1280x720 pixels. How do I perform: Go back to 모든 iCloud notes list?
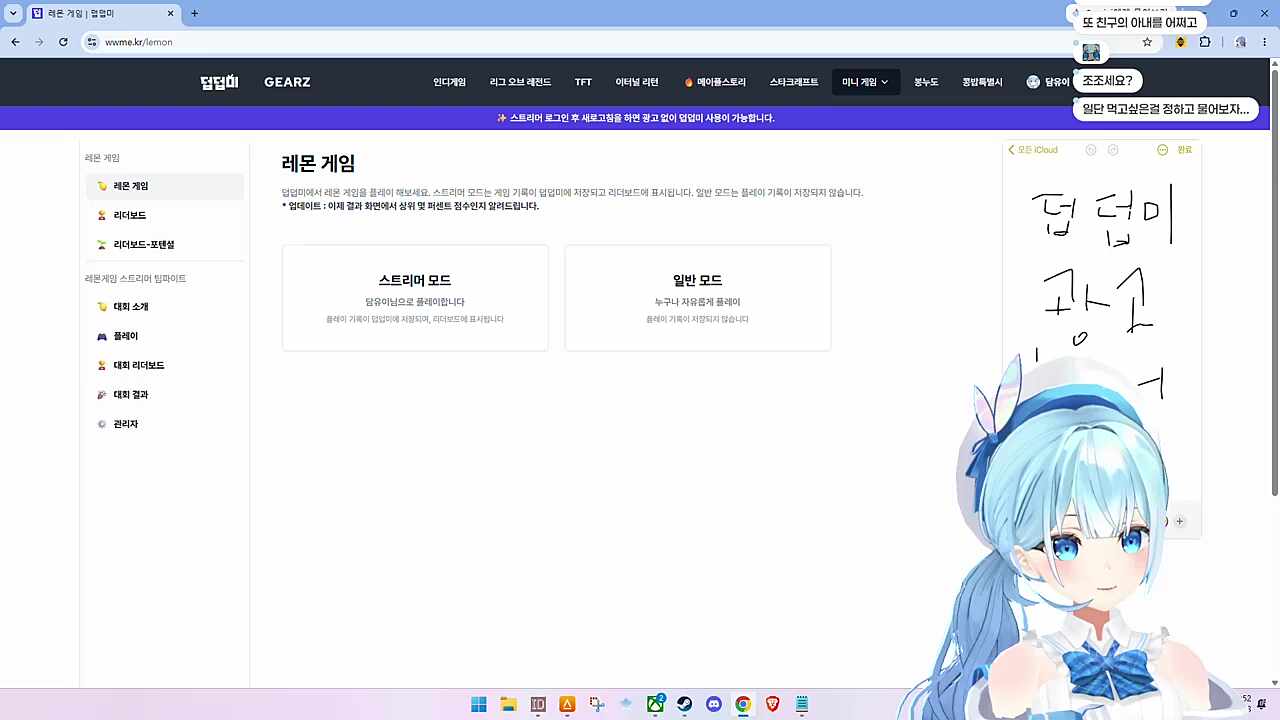[1033, 150]
